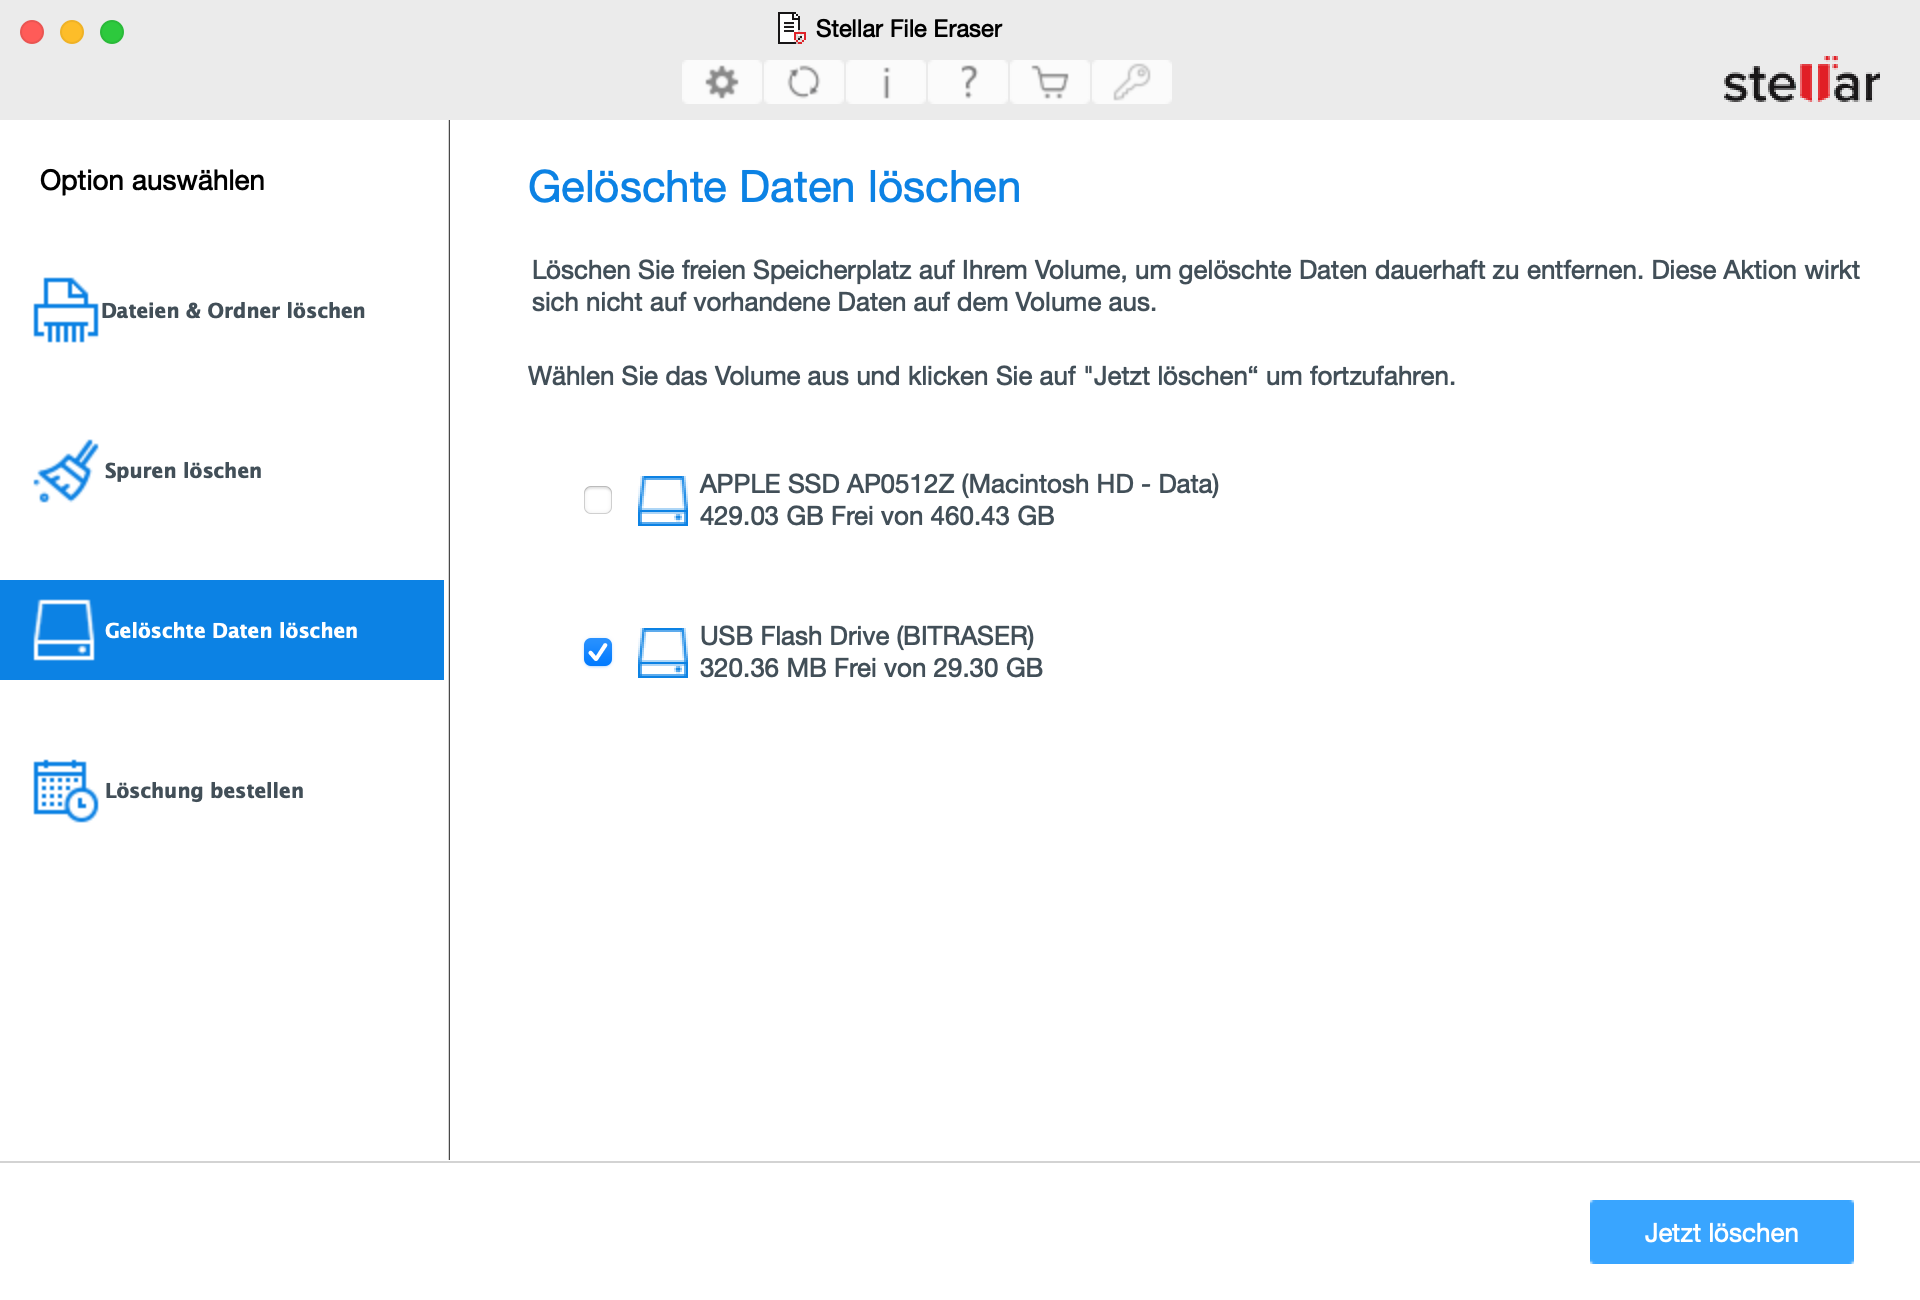The image size is (1920, 1300).
Task: Uncheck the USB Flash Drive (BITRASER) checkbox
Action: [x=598, y=652]
